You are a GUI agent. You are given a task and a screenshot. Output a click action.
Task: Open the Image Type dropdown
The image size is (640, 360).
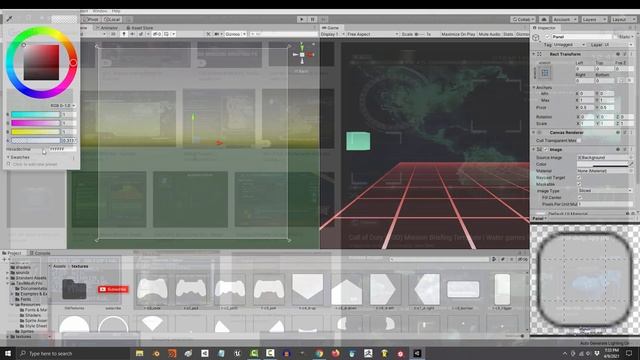[605, 191]
